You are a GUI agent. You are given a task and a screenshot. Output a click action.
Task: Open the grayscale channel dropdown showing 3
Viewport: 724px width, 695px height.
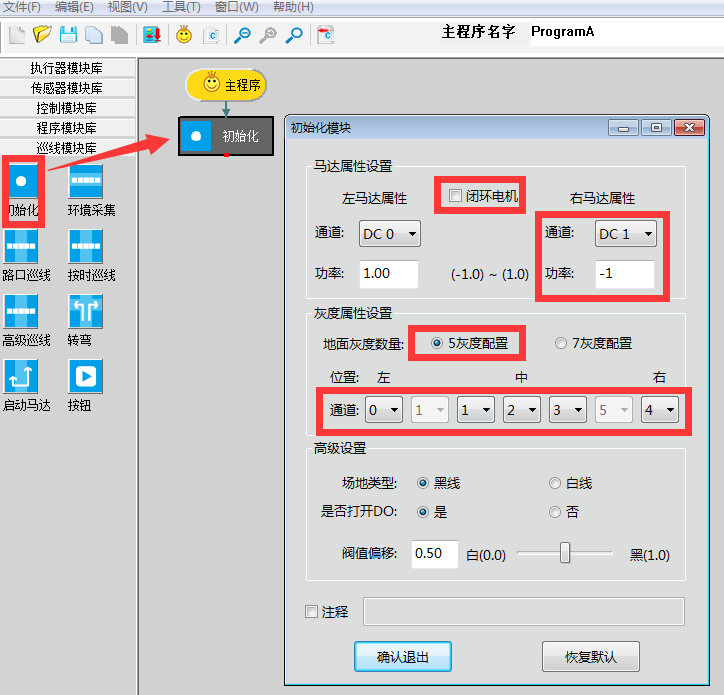pyautogui.click(x=567, y=410)
